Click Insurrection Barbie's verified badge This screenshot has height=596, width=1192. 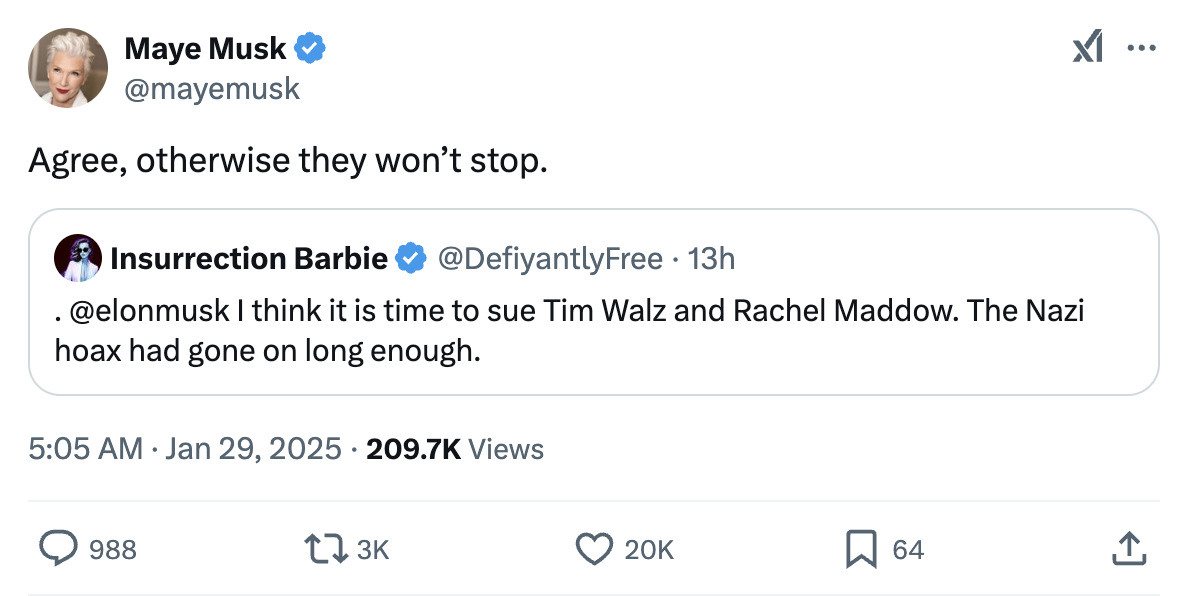click(410, 259)
